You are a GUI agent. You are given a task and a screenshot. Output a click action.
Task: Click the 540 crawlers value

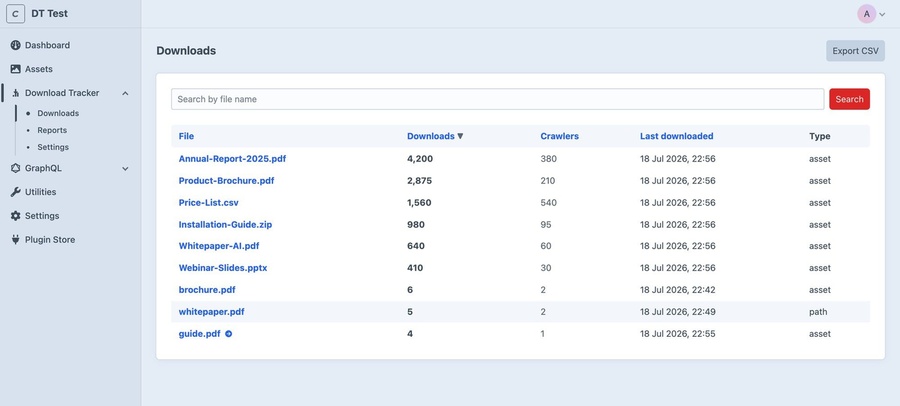pos(548,203)
